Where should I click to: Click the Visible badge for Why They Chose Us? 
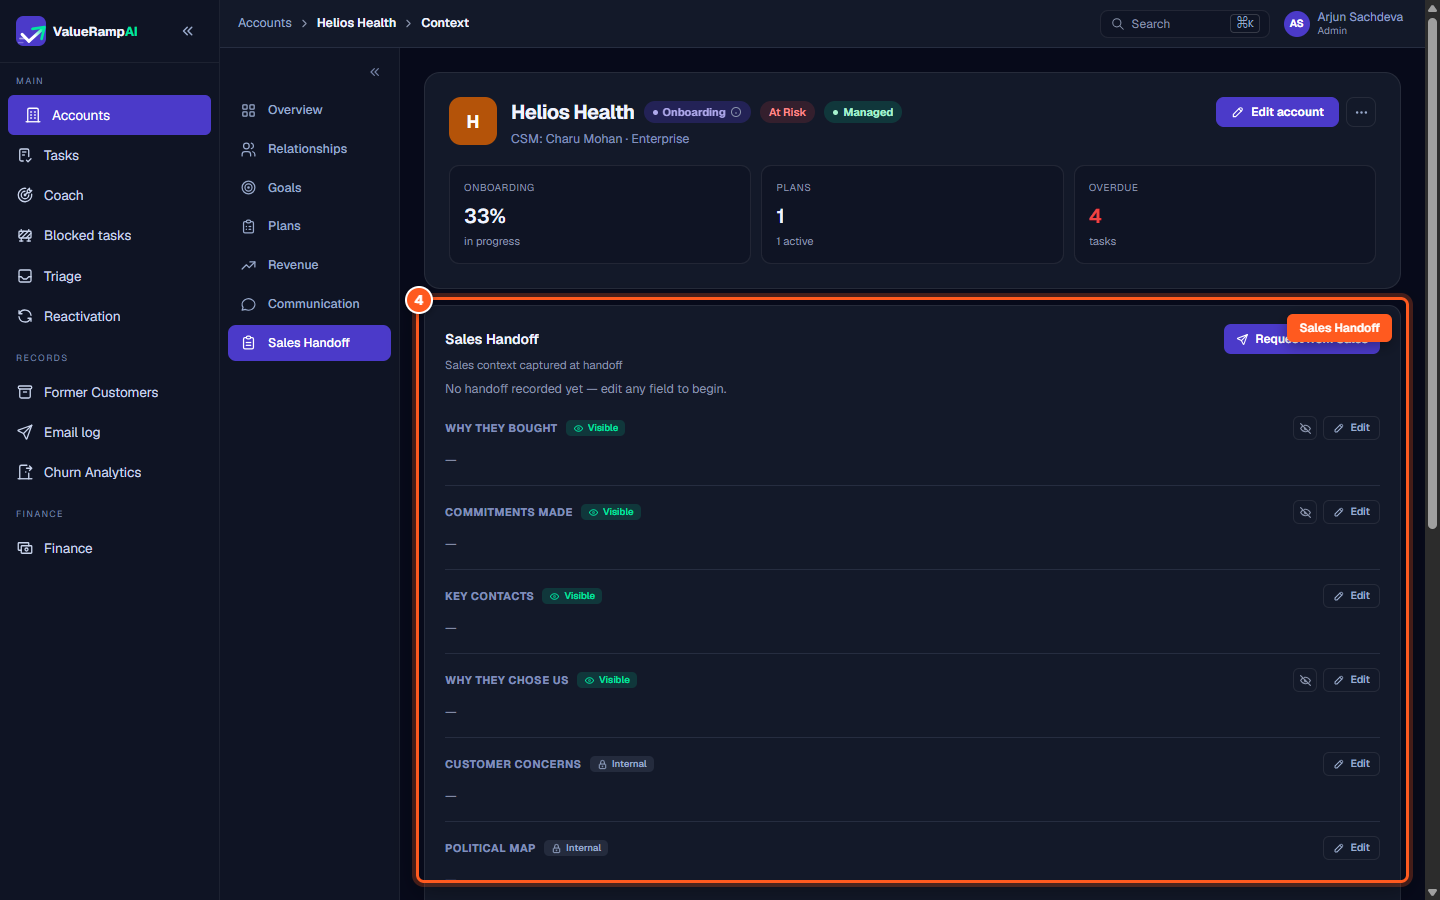(x=607, y=680)
